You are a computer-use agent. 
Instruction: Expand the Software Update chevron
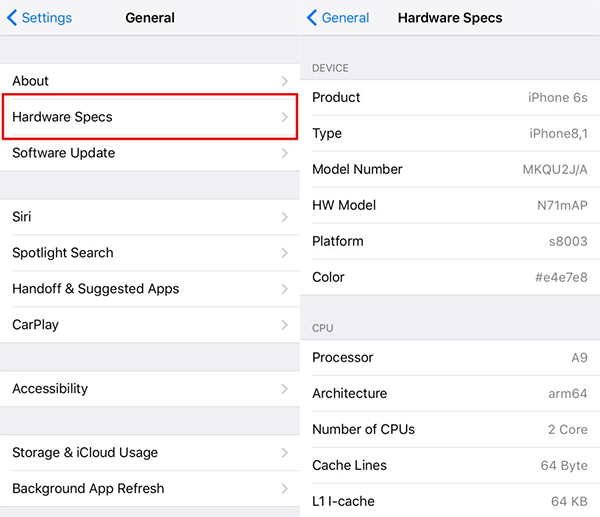click(x=284, y=153)
